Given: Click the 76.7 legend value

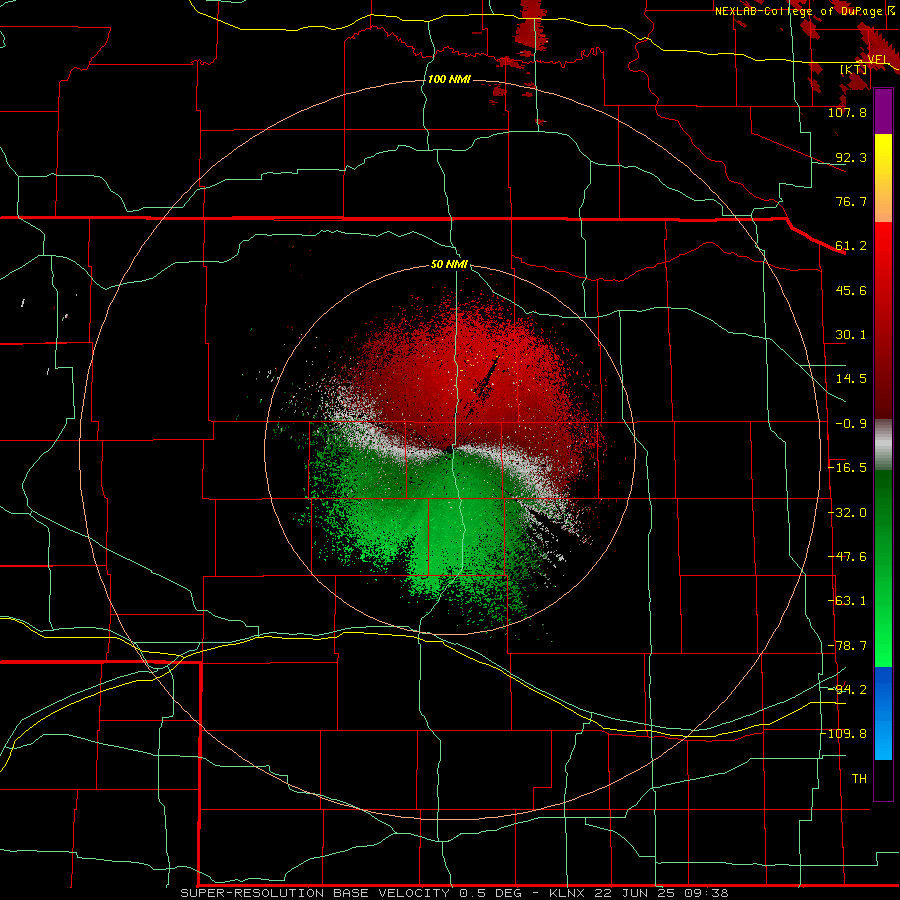Looking at the screenshot, I should 851,201.
